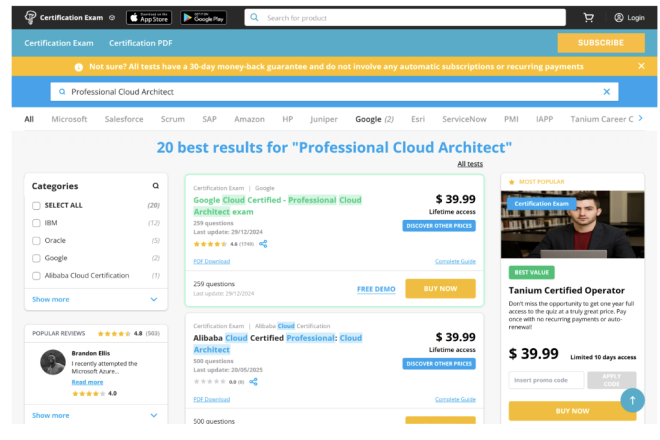This screenshot has width=660, height=440.
Task: Check the Oracle category checkbox
Action: pos(36,241)
